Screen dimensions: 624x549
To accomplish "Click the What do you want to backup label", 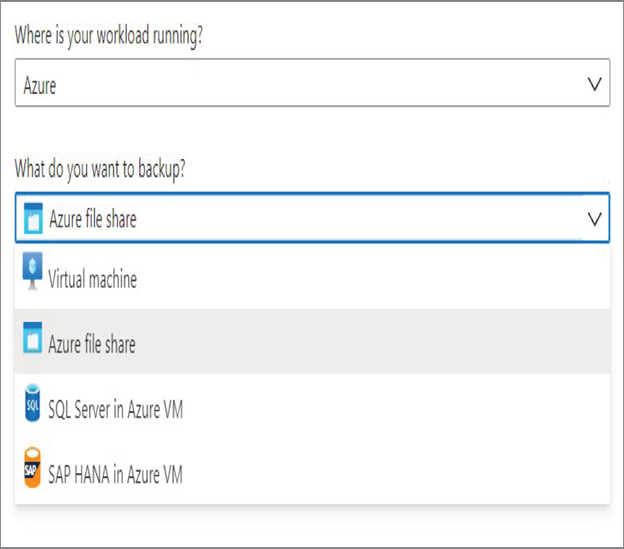I will click(x=100, y=169).
